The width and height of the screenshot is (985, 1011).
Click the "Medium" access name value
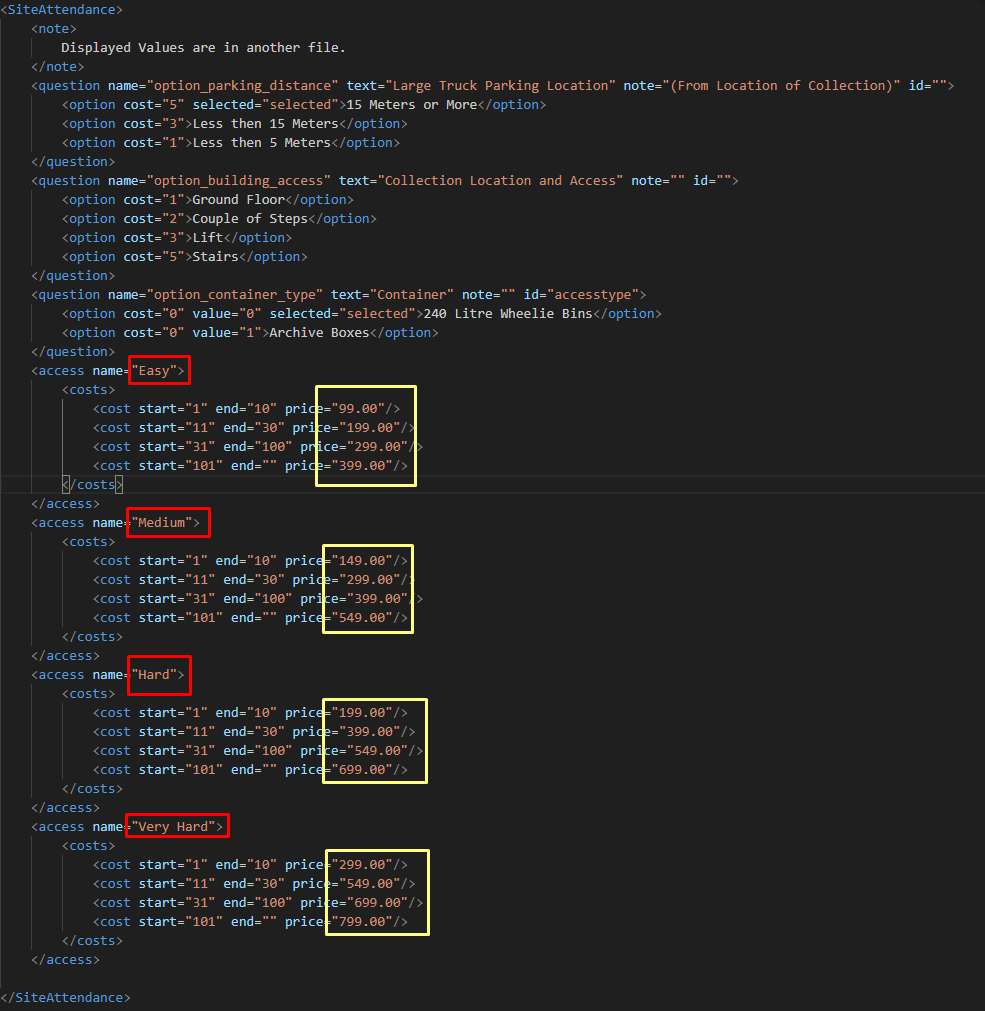162,523
